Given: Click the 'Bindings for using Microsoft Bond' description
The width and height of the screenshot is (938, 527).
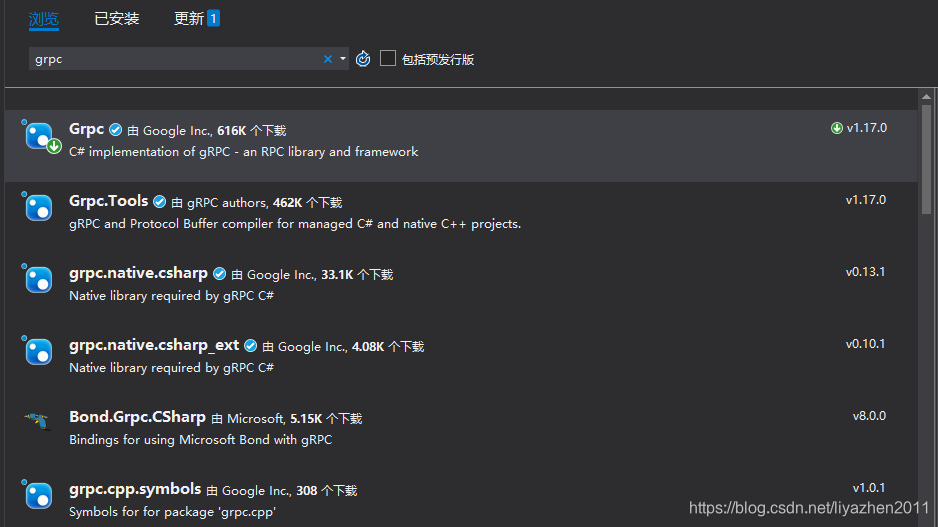Looking at the screenshot, I should coord(200,440).
